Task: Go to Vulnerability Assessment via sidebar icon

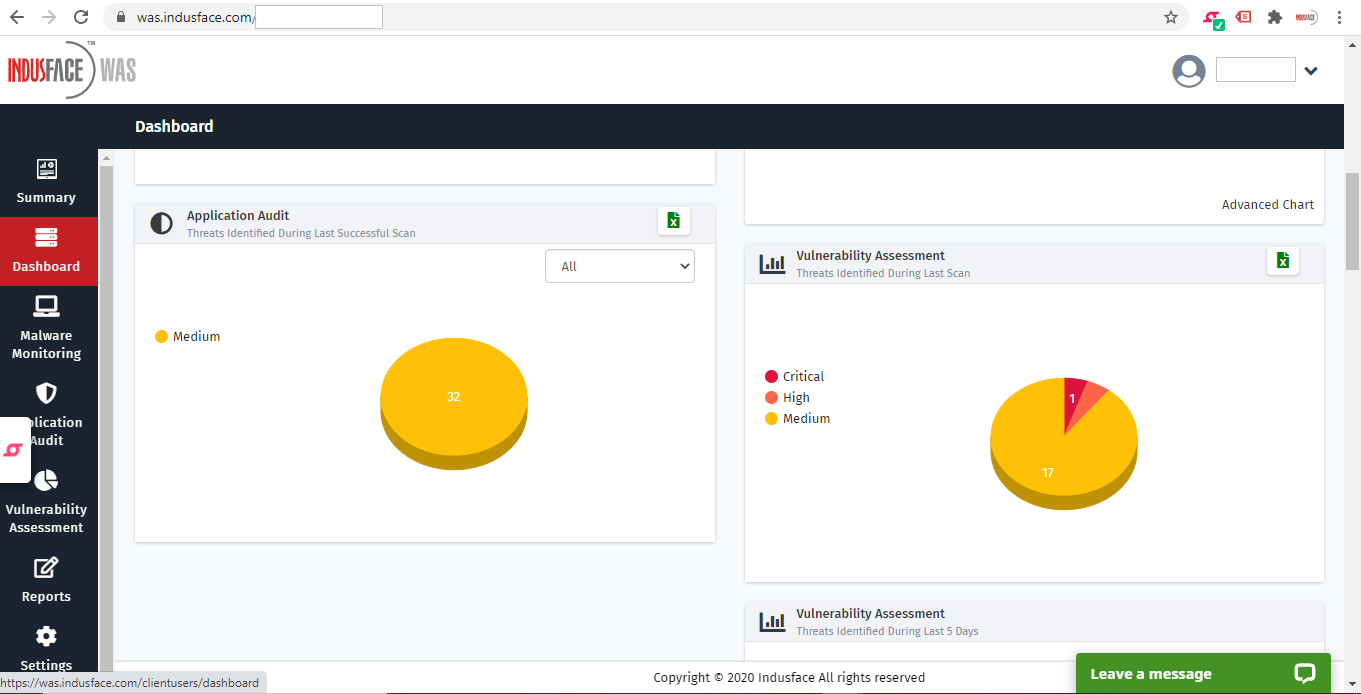Action: [x=46, y=502]
